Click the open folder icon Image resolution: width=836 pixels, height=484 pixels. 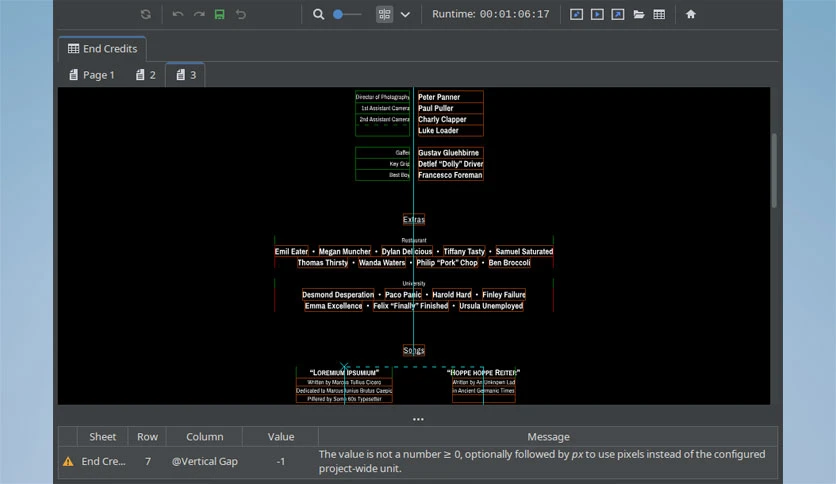tap(639, 14)
